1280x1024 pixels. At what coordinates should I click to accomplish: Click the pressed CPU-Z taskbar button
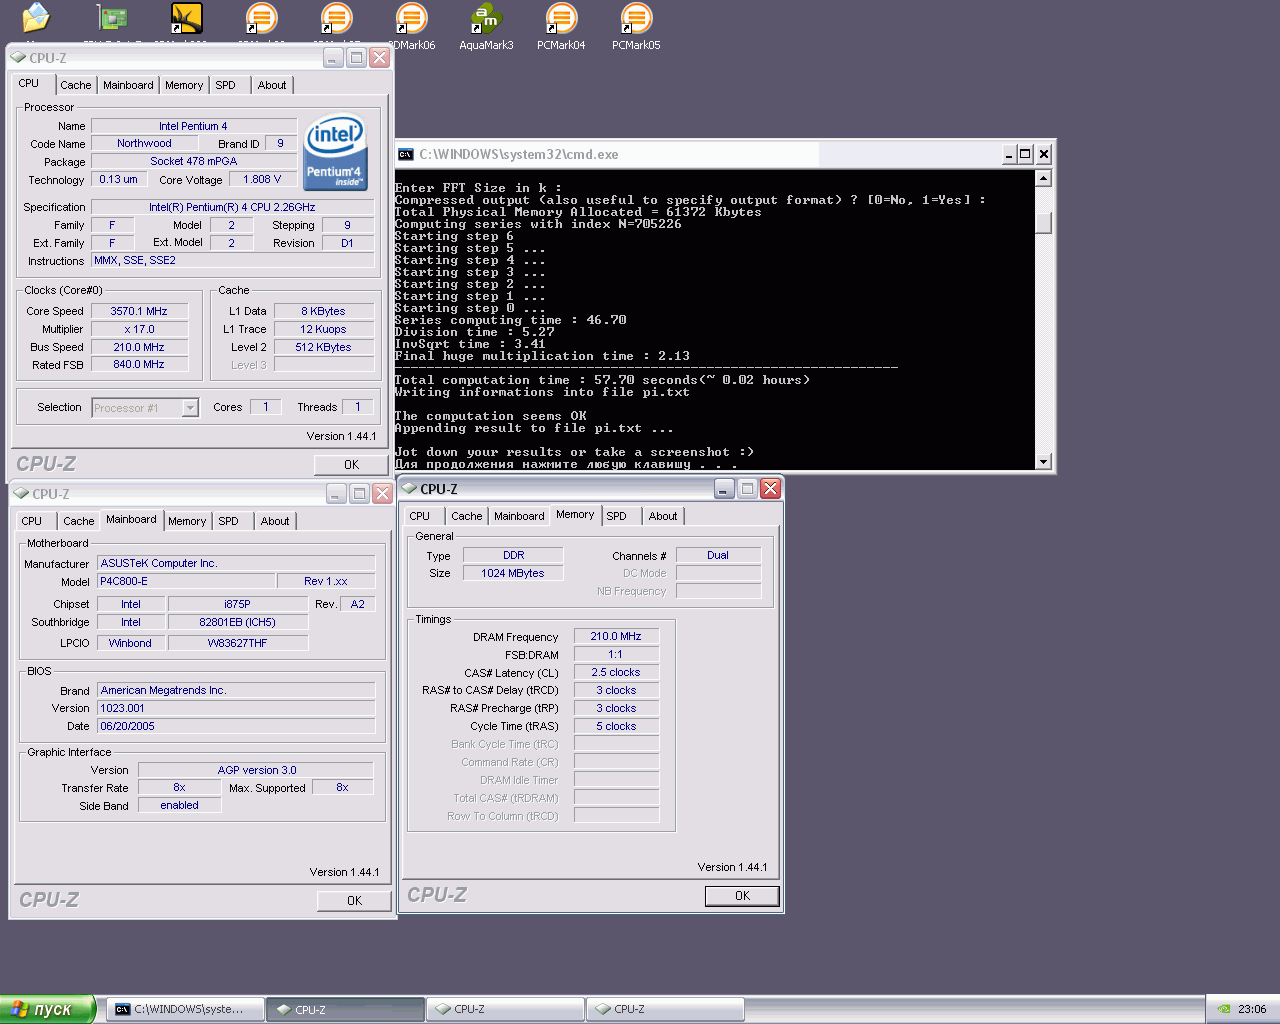pos(345,1010)
